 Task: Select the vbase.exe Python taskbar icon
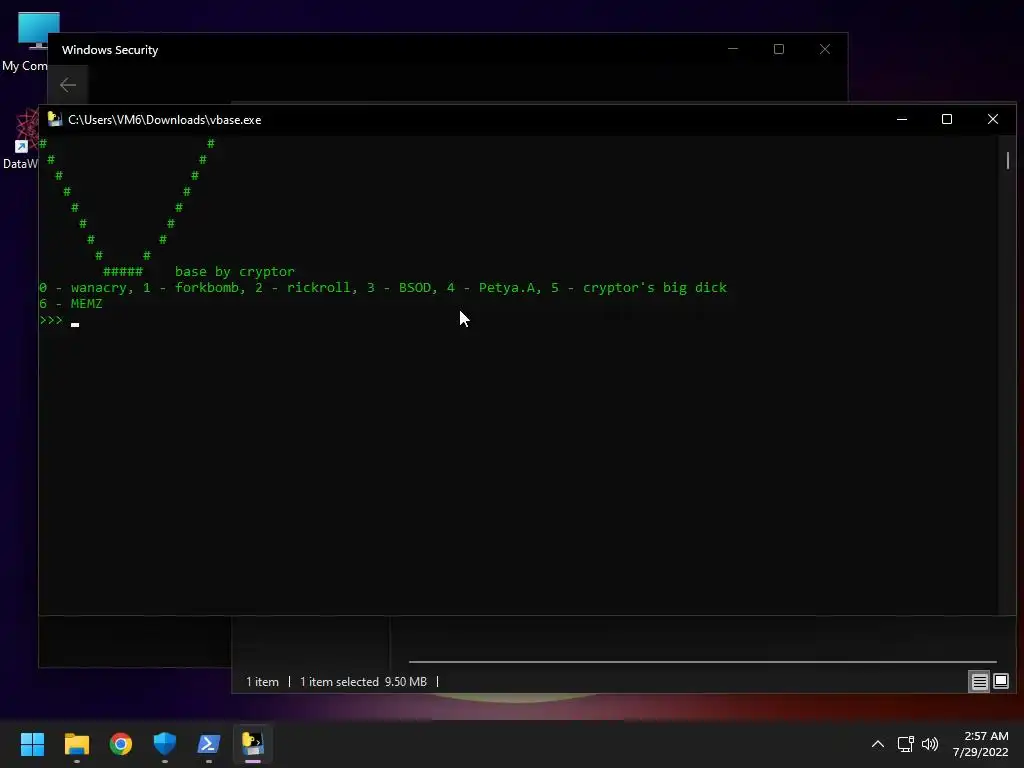[253, 744]
